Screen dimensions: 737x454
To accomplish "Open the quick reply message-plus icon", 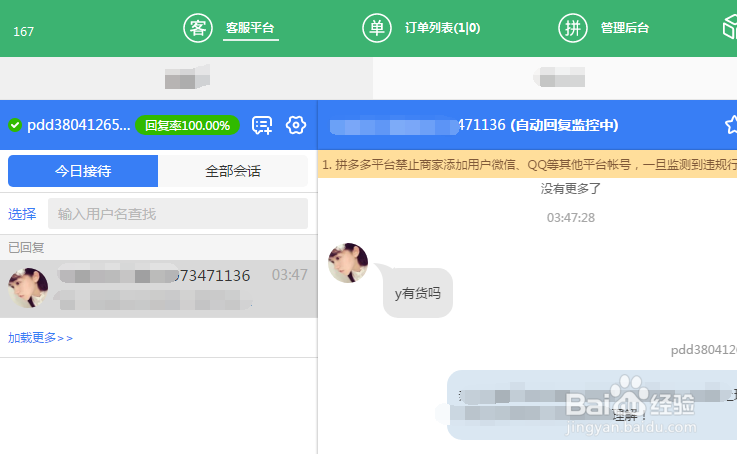I will (x=262, y=125).
